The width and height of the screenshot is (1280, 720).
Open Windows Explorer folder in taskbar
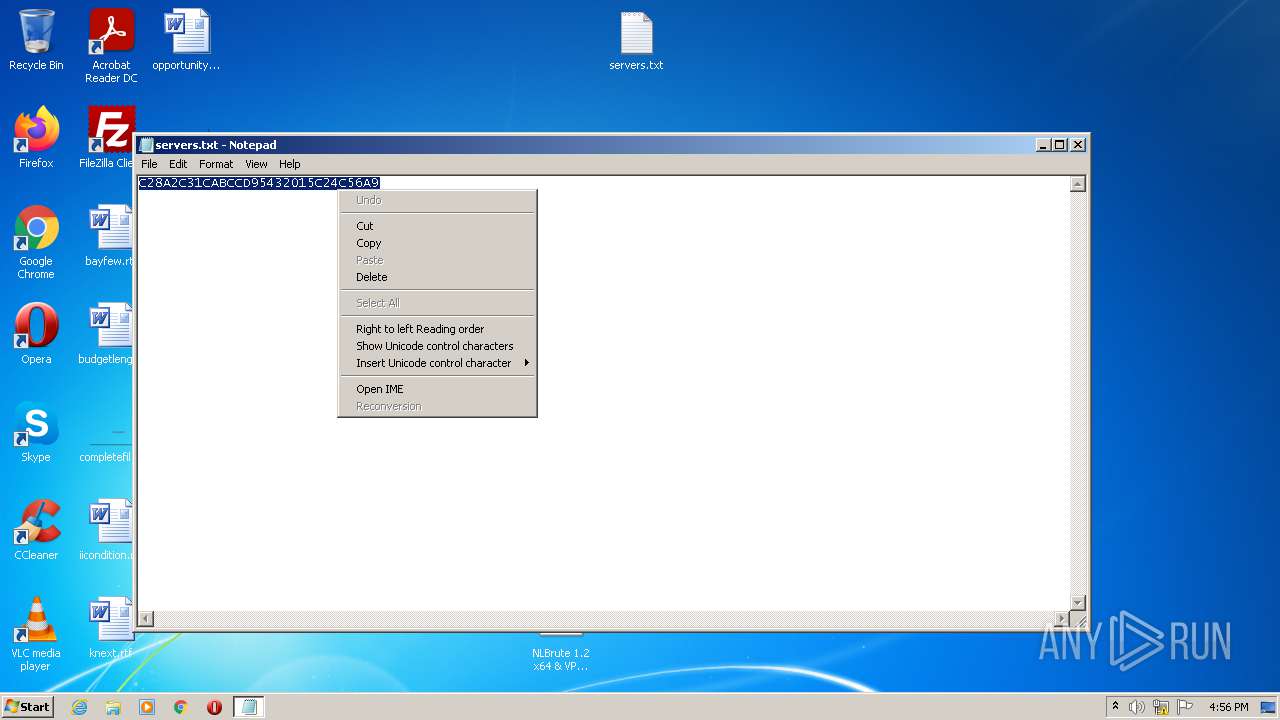(x=113, y=707)
